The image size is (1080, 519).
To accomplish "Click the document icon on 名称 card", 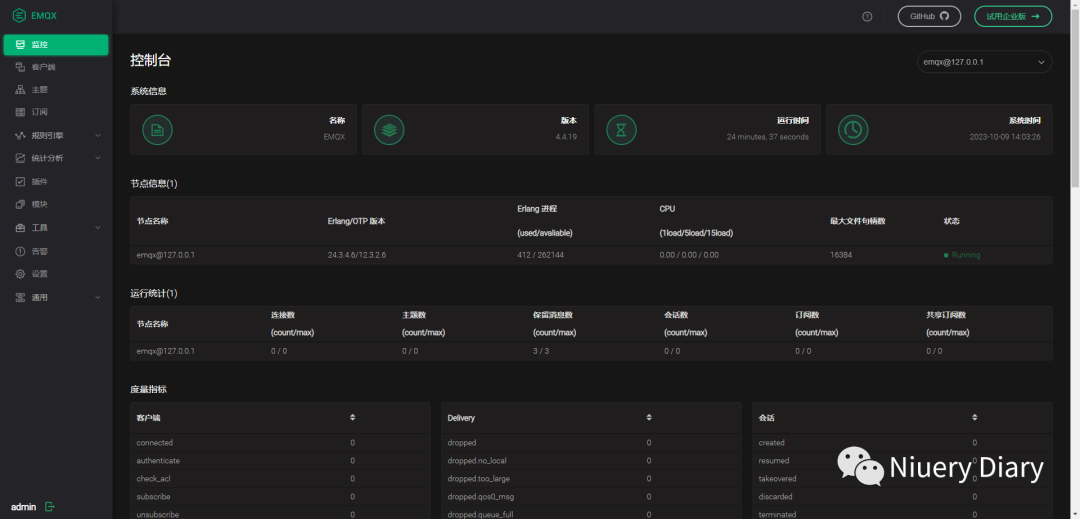I will pyautogui.click(x=157, y=129).
